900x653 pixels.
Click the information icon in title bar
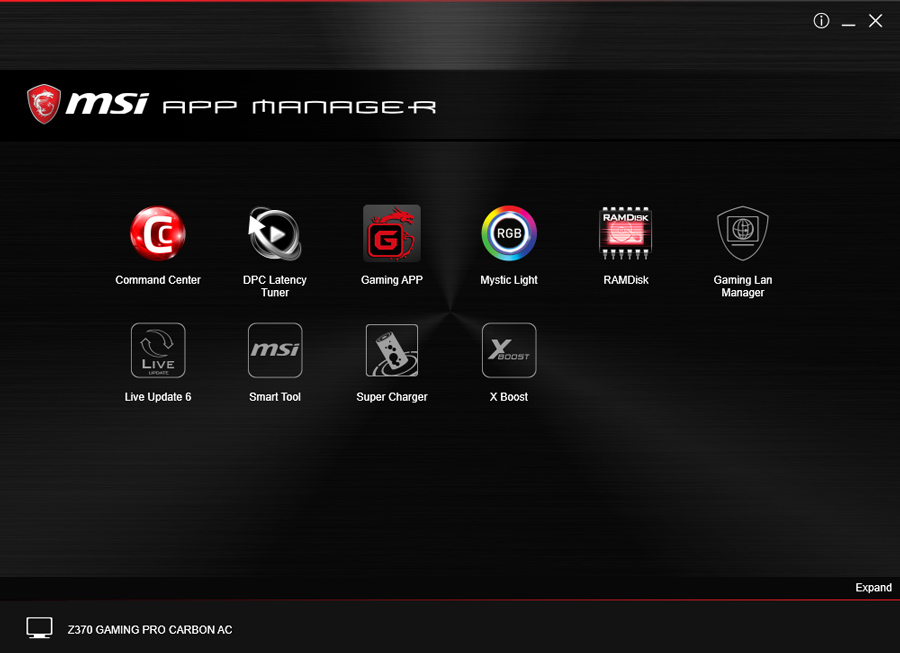(x=821, y=21)
